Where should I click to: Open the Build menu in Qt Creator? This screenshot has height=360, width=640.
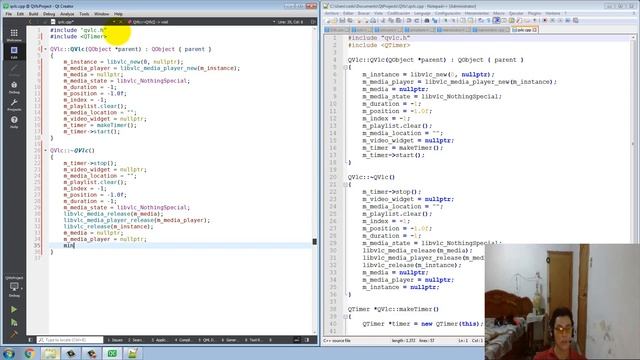(x=33, y=14)
